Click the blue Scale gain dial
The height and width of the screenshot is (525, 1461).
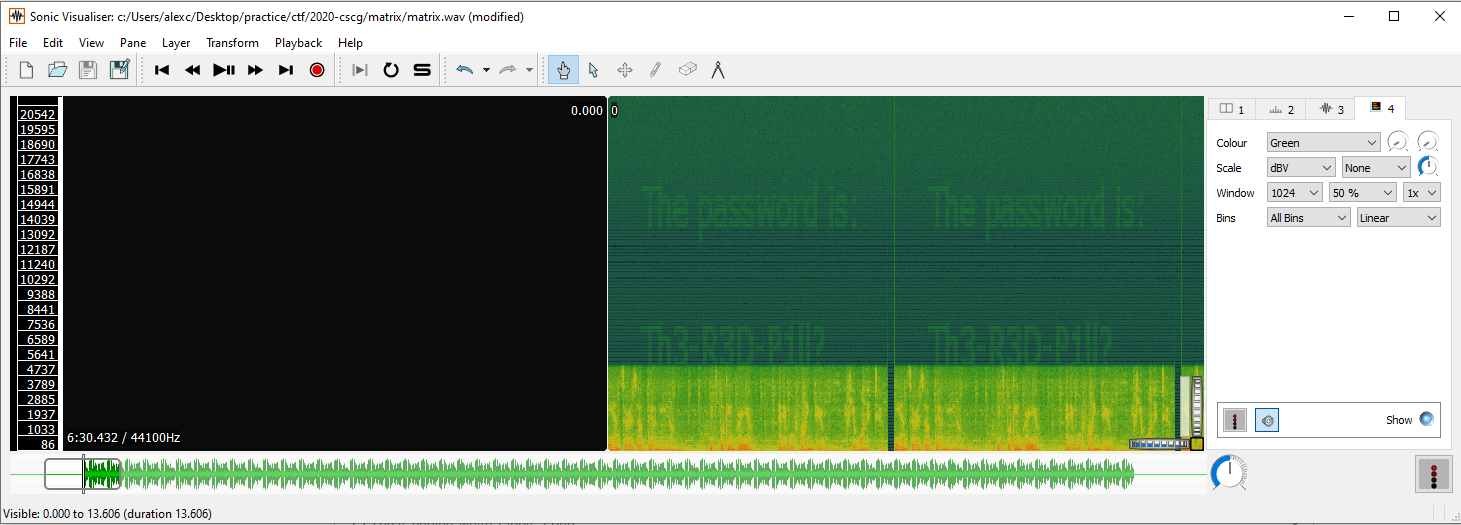1428,167
